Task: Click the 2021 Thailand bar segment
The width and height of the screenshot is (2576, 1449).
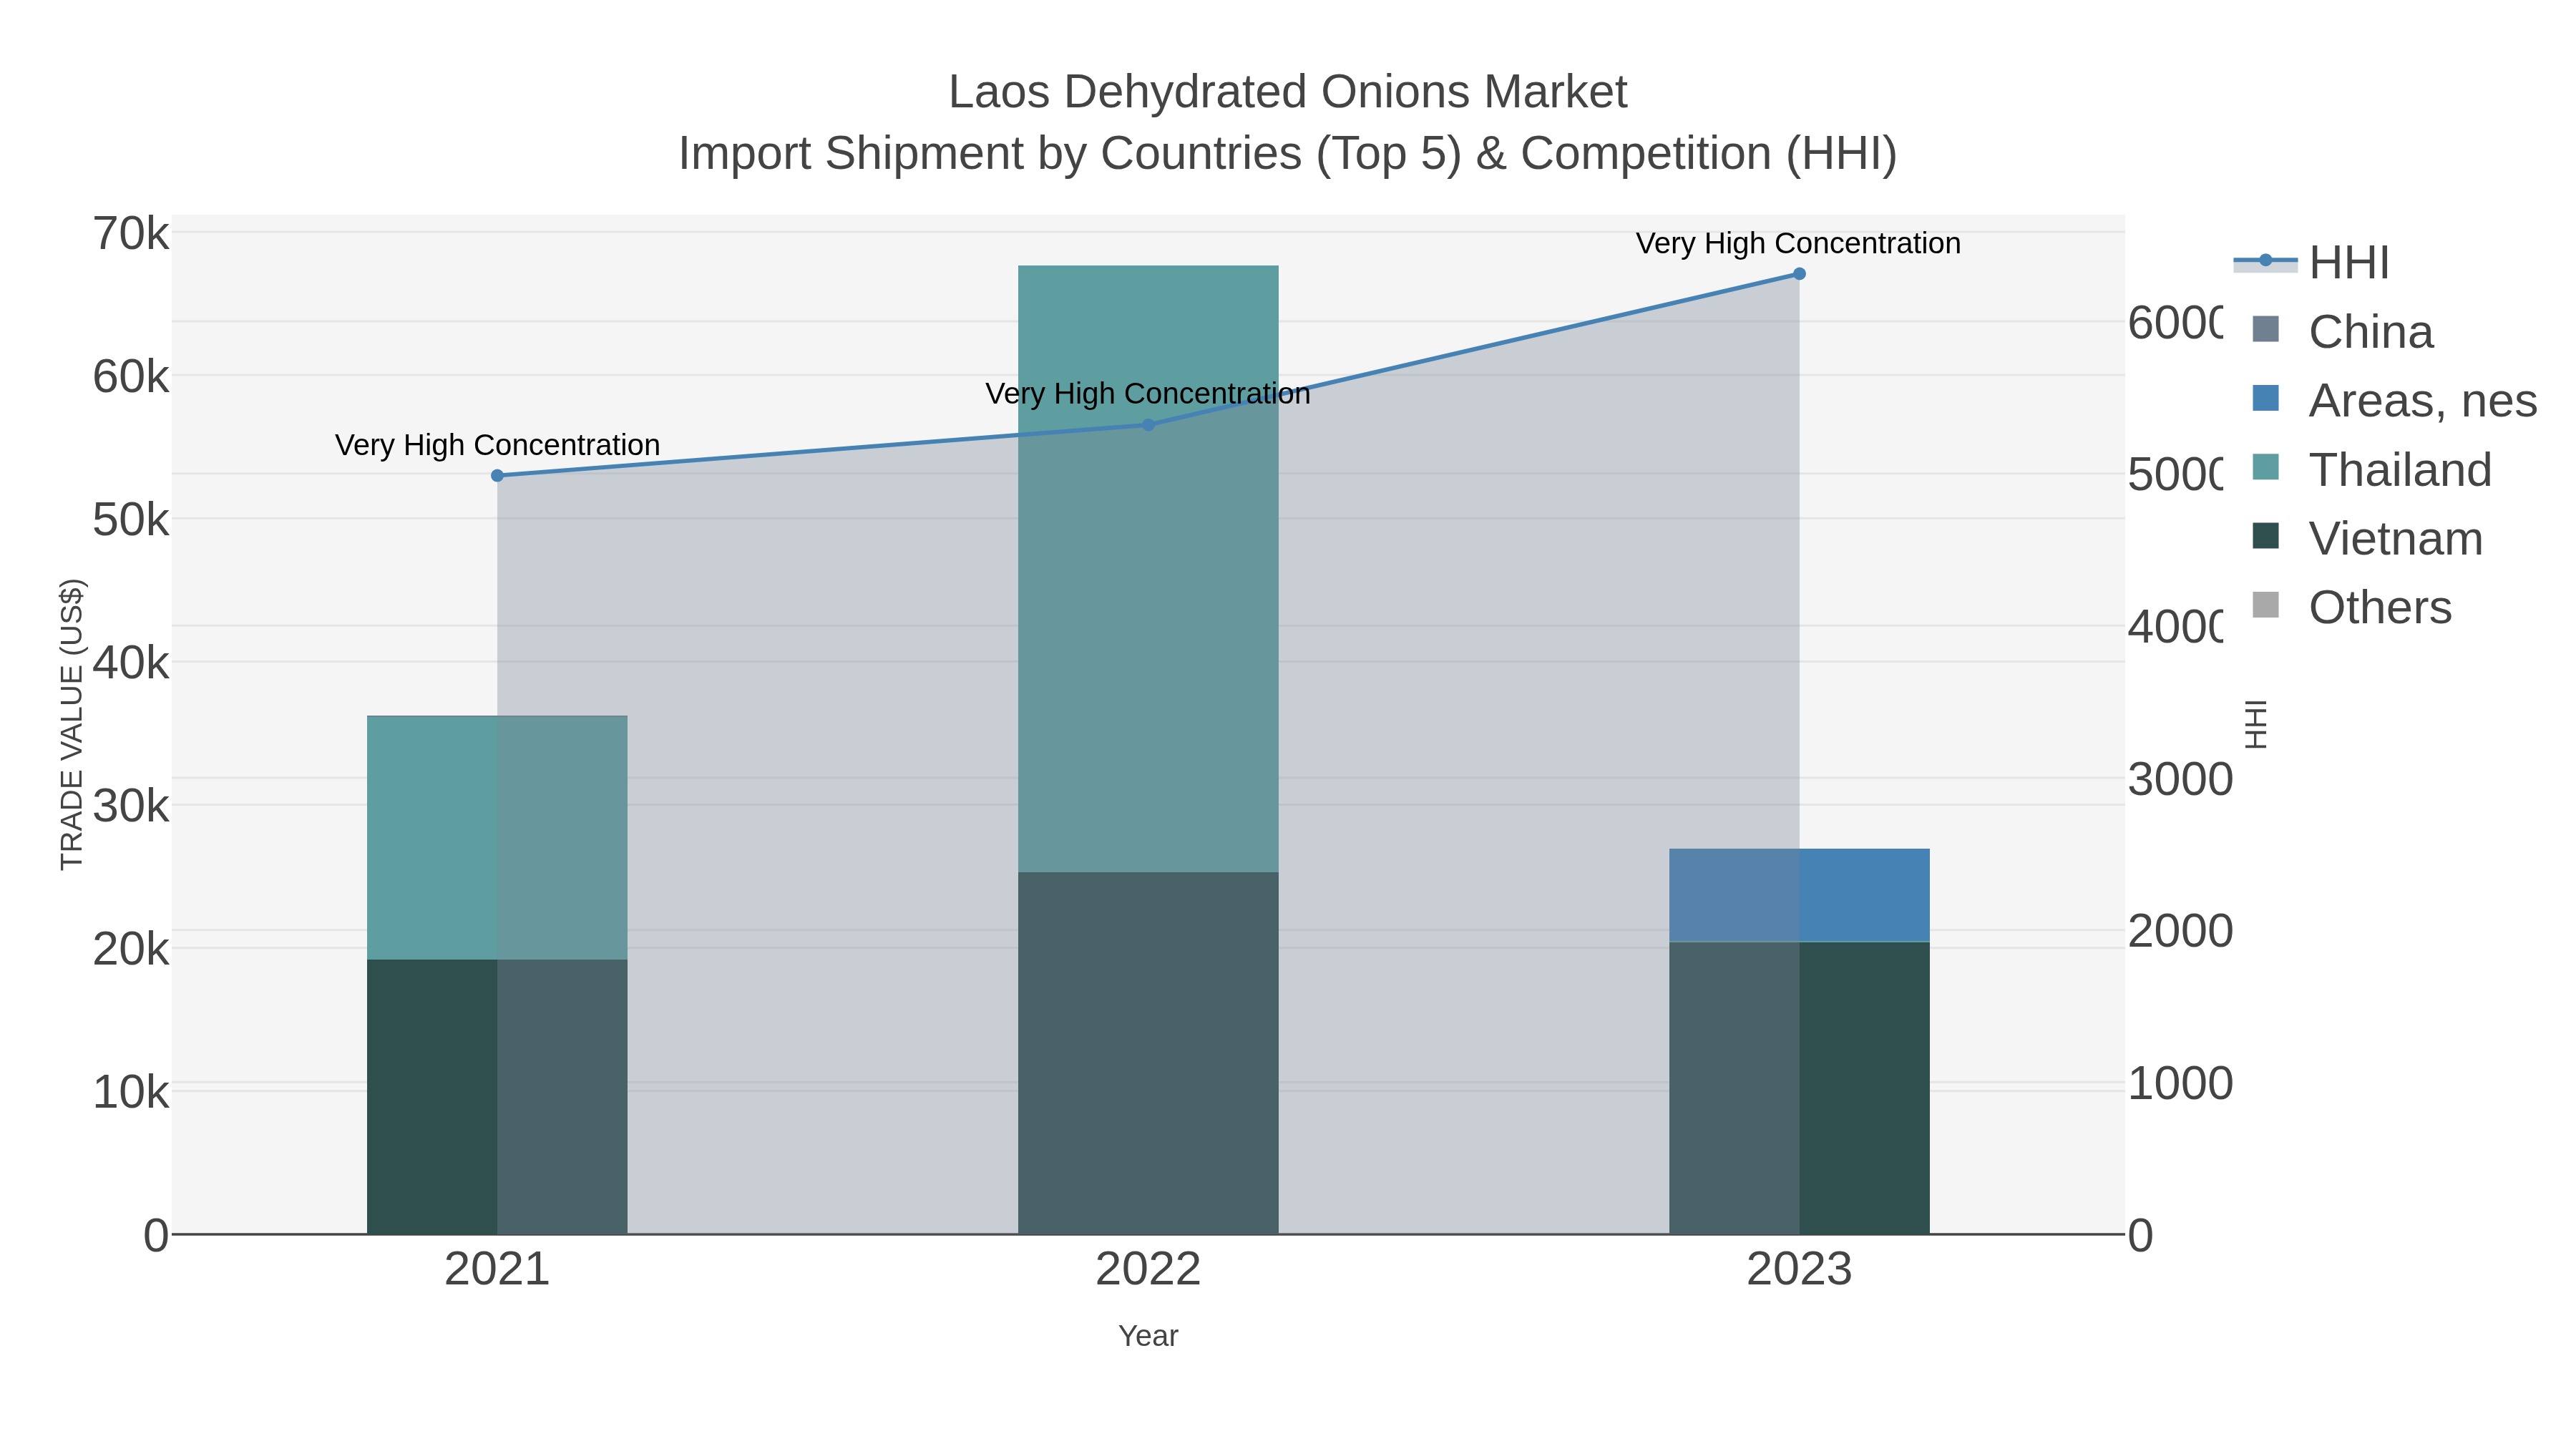Action: coord(497,838)
